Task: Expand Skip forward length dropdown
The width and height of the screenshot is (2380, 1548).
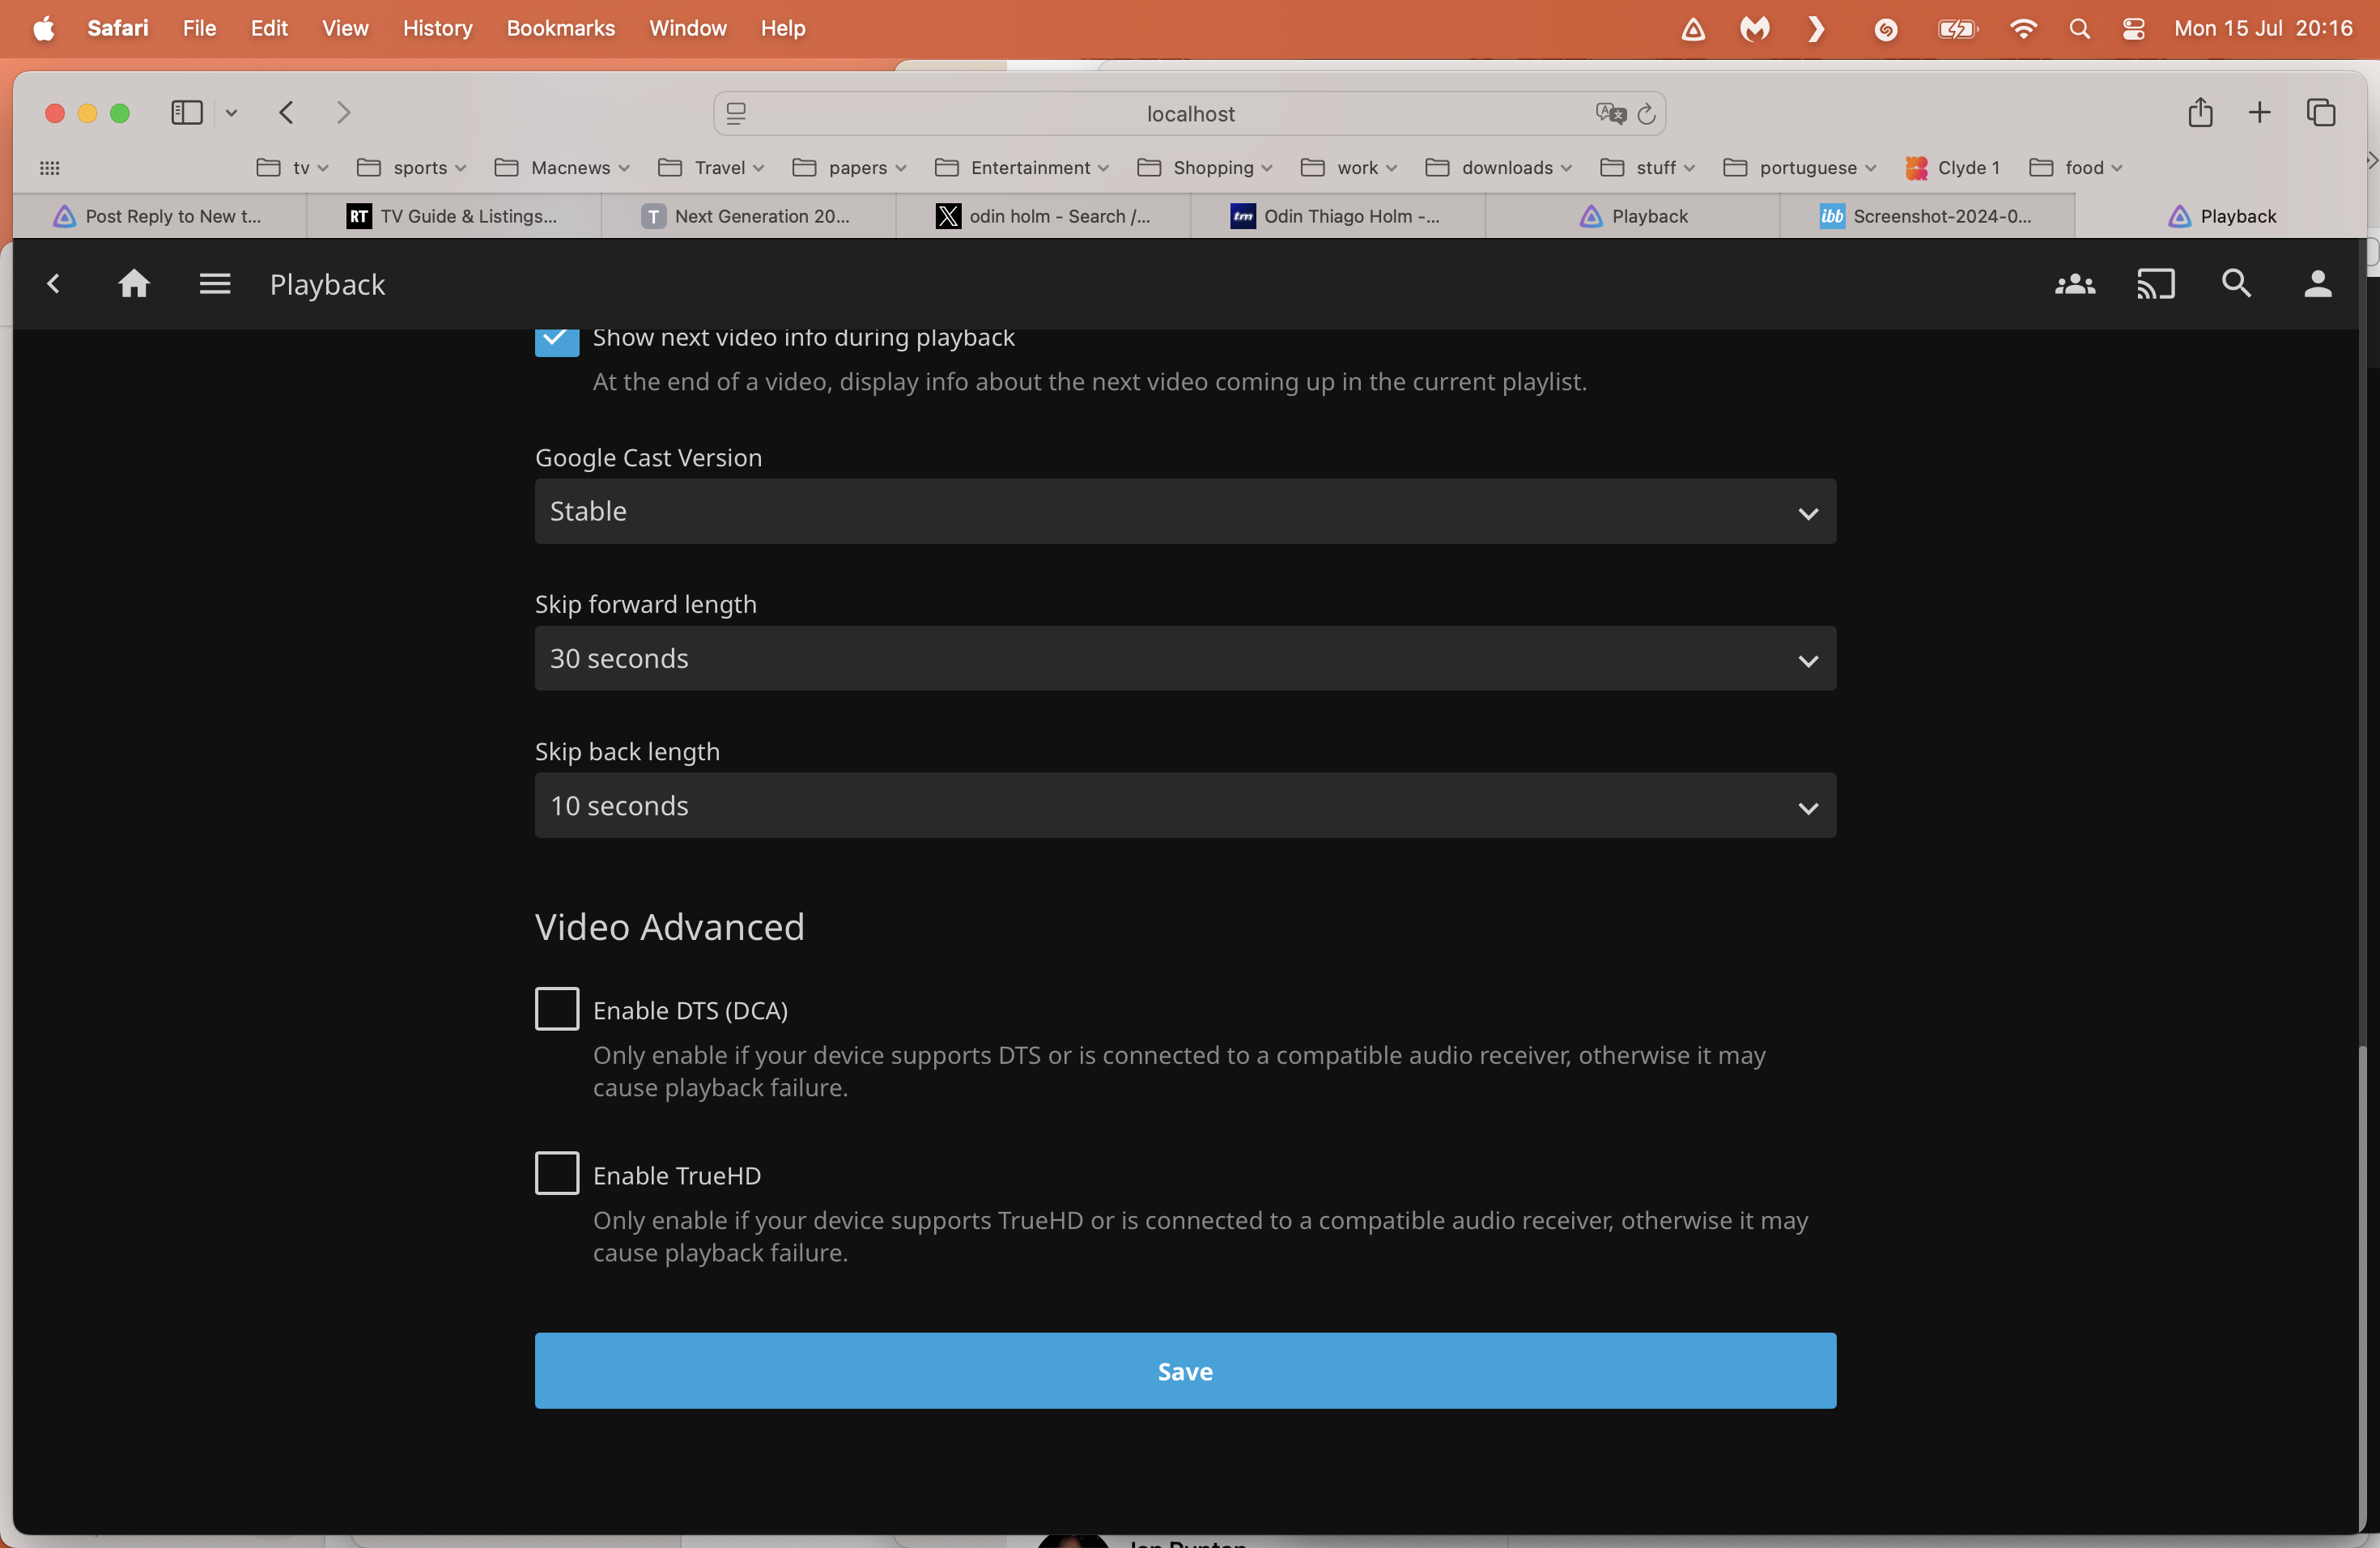Action: (1185, 658)
